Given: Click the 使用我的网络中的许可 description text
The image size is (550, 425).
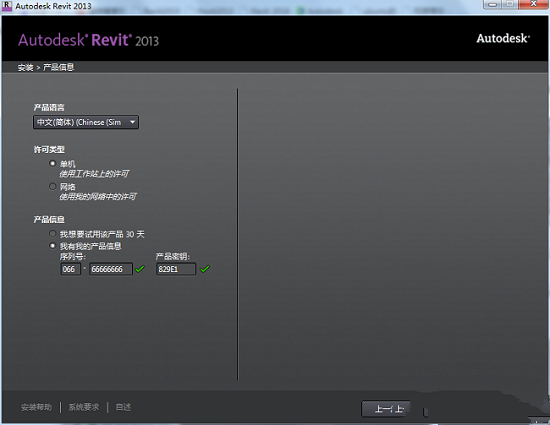Looking at the screenshot, I should (98, 196).
